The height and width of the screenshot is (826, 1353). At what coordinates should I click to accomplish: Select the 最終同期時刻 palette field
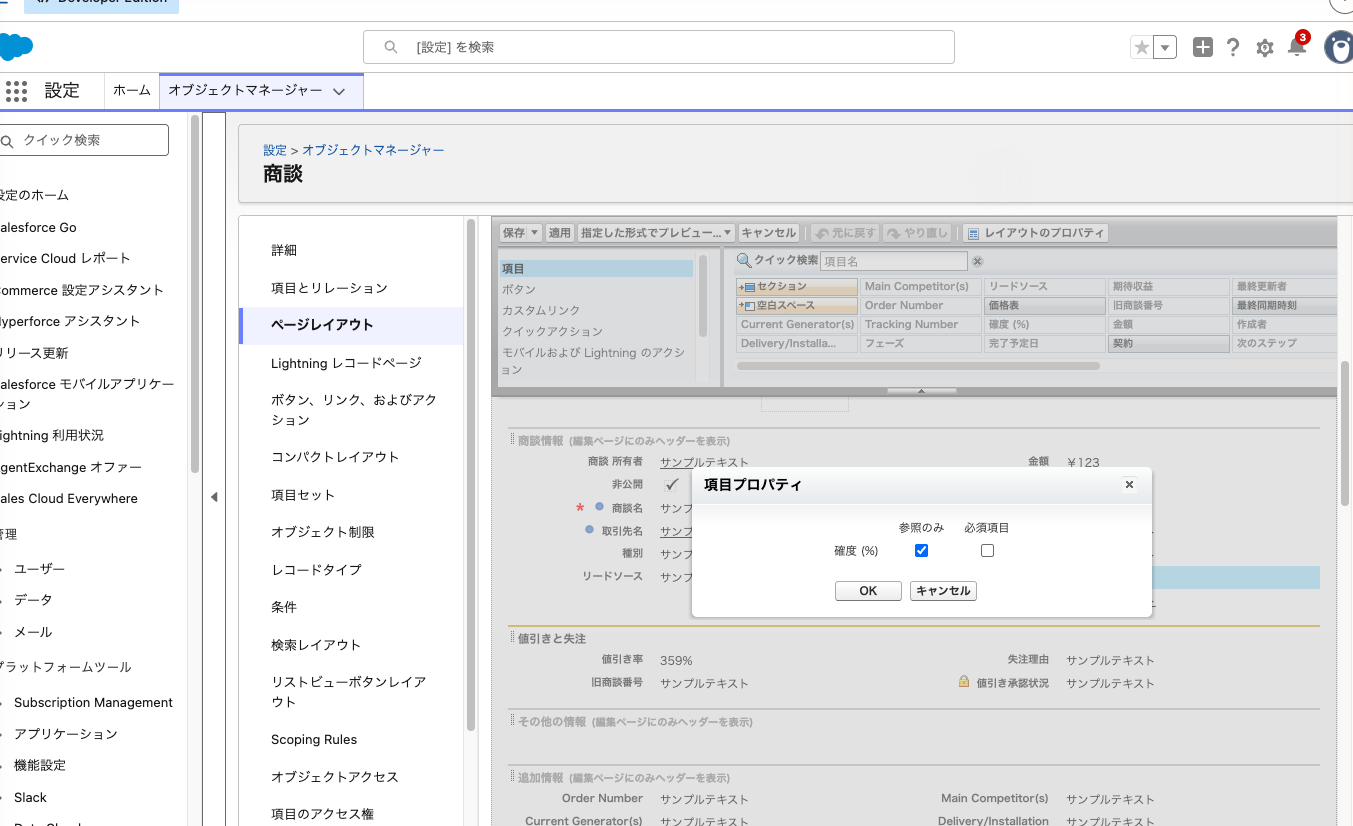click(x=1285, y=306)
